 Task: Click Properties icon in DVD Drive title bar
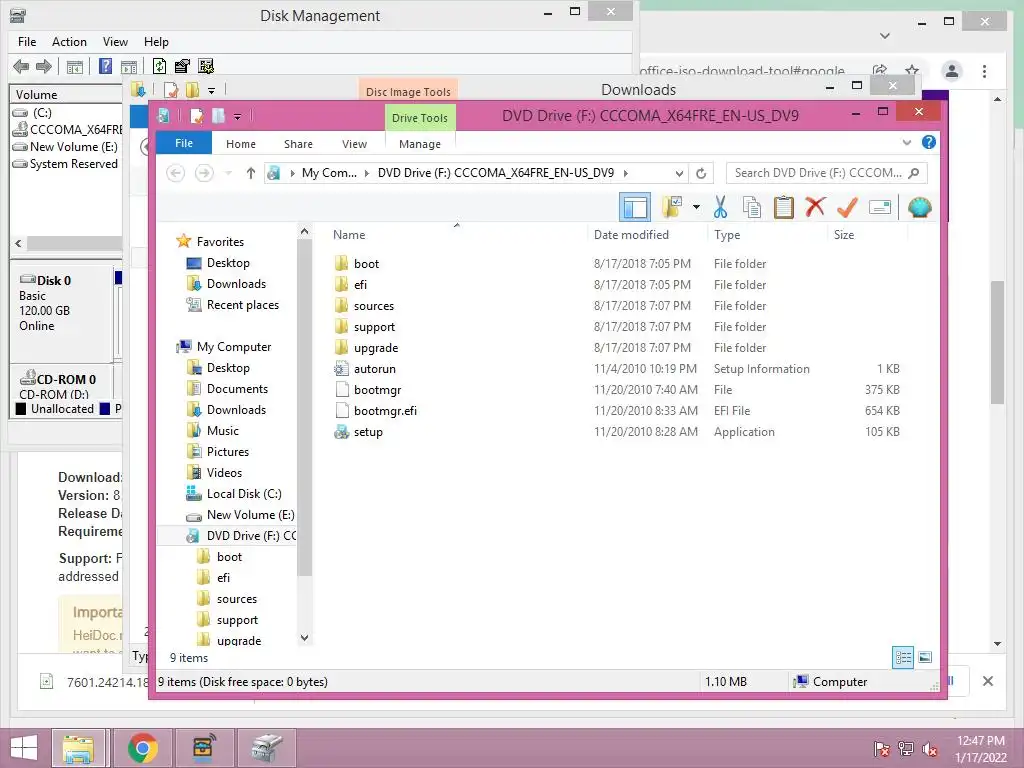pyautogui.click(x=197, y=116)
